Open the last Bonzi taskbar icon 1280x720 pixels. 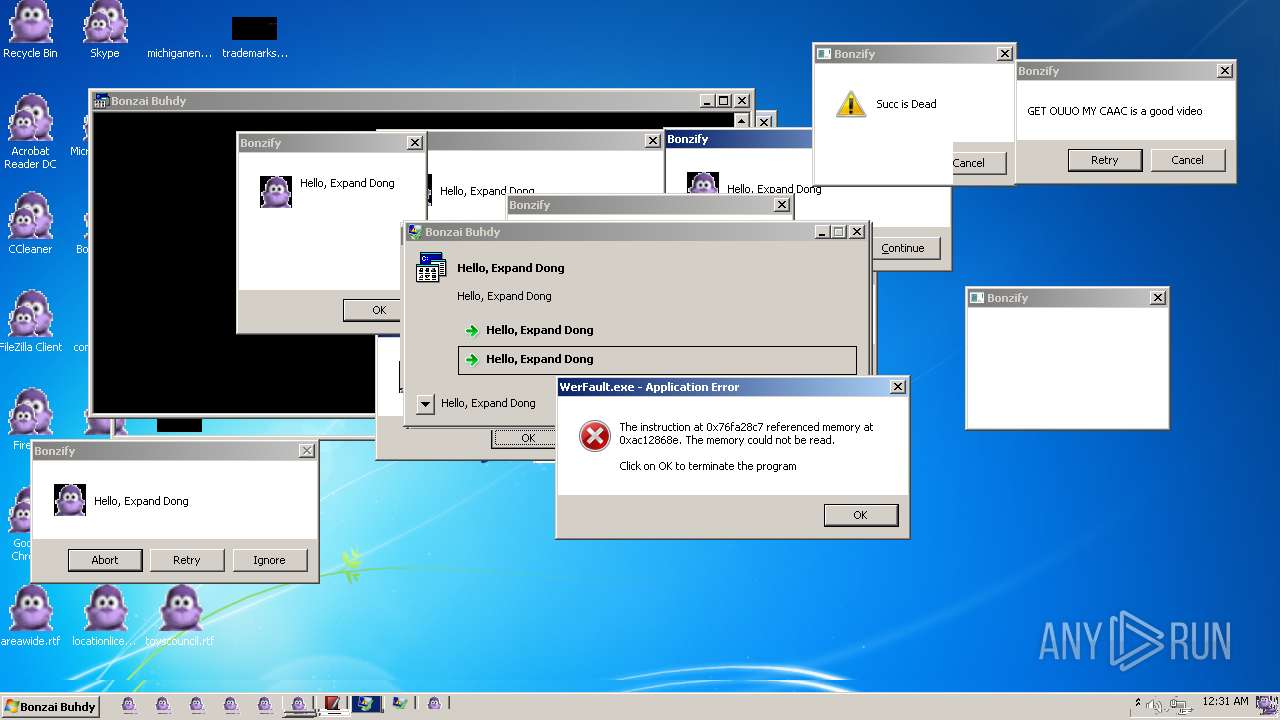point(434,704)
